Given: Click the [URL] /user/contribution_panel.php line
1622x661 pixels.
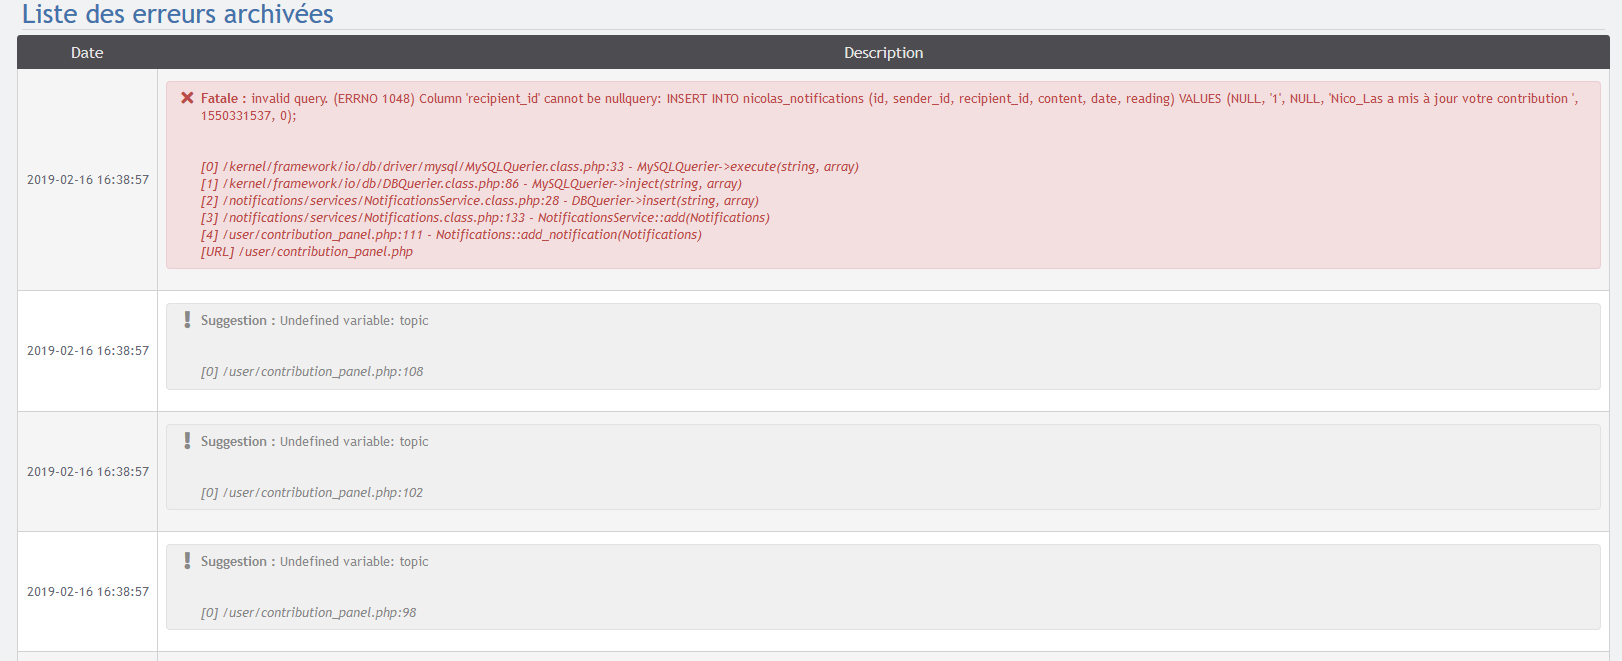Looking at the screenshot, I should 306,252.
